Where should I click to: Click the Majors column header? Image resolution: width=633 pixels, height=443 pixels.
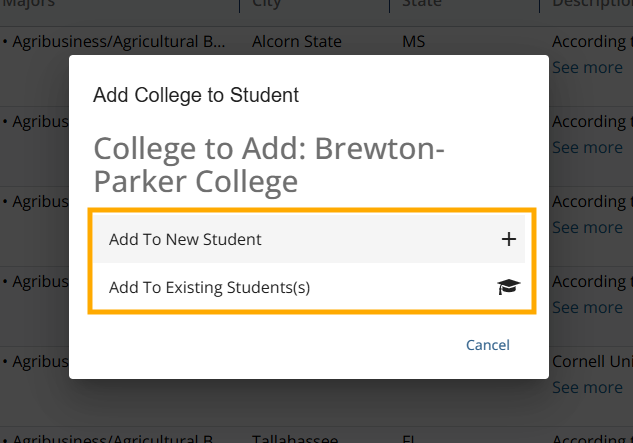coord(29,4)
